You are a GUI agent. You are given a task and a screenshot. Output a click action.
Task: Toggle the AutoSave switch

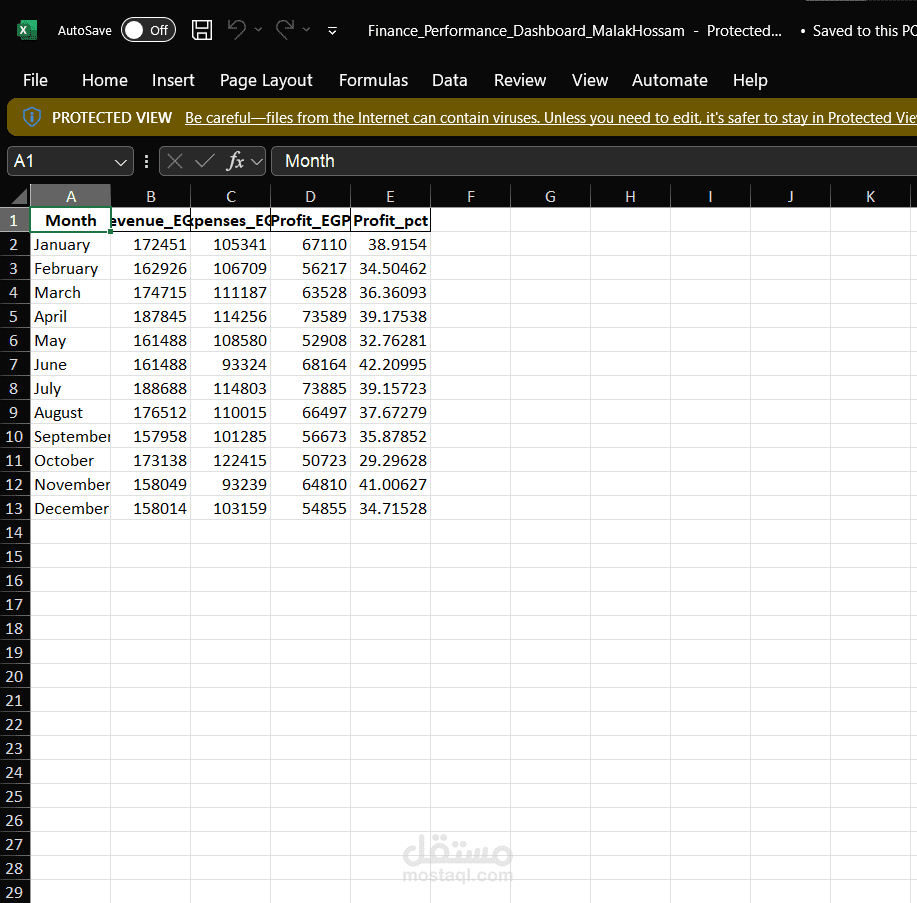coord(149,30)
